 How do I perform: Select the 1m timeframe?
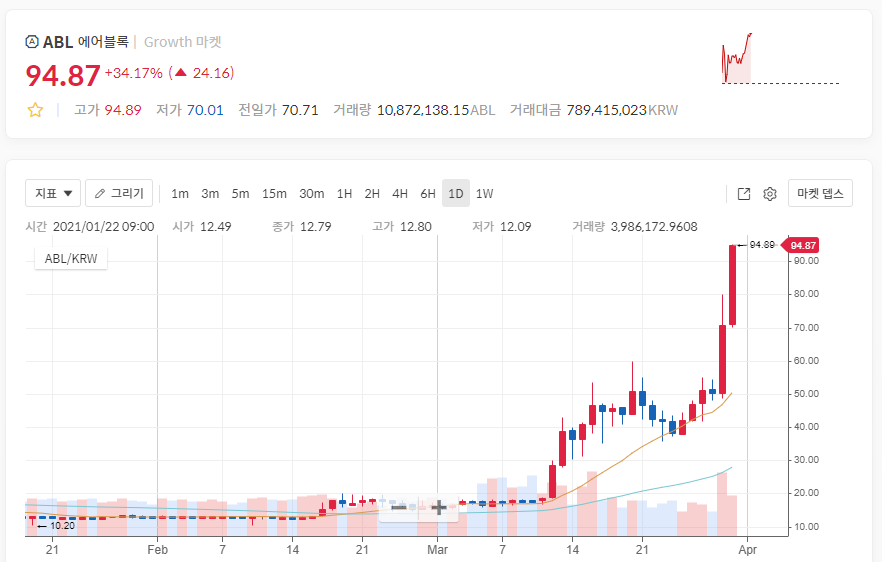(x=179, y=194)
